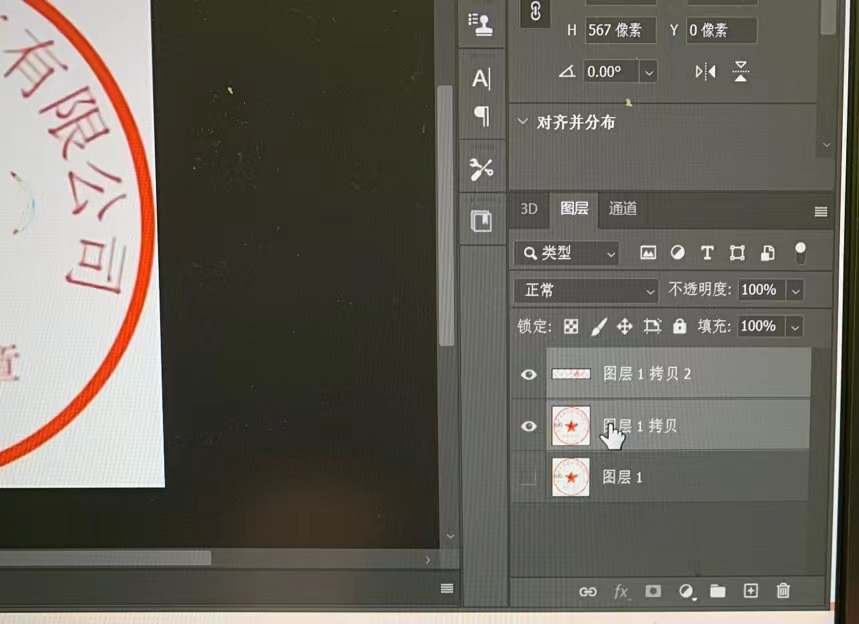Collapse the 对齐并分布 section

tap(522, 121)
